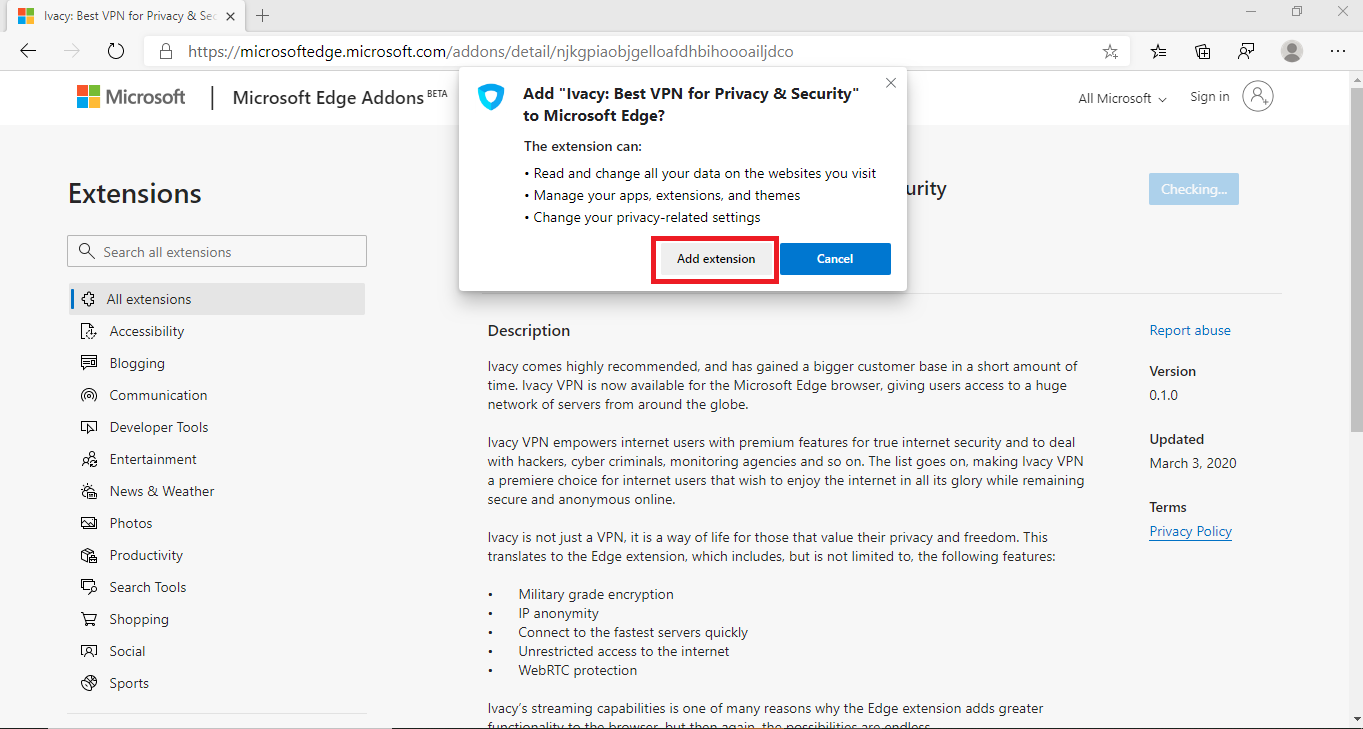Select the Shopping cart category icon
Screen dimensions: 1363x729
[89, 619]
